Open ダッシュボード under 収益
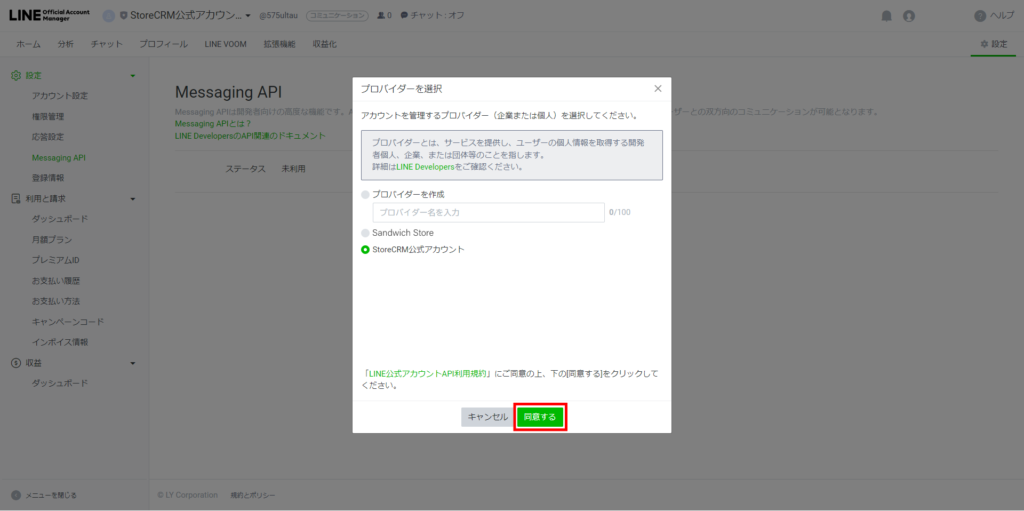This screenshot has width=1024, height=511. tap(59, 383)
